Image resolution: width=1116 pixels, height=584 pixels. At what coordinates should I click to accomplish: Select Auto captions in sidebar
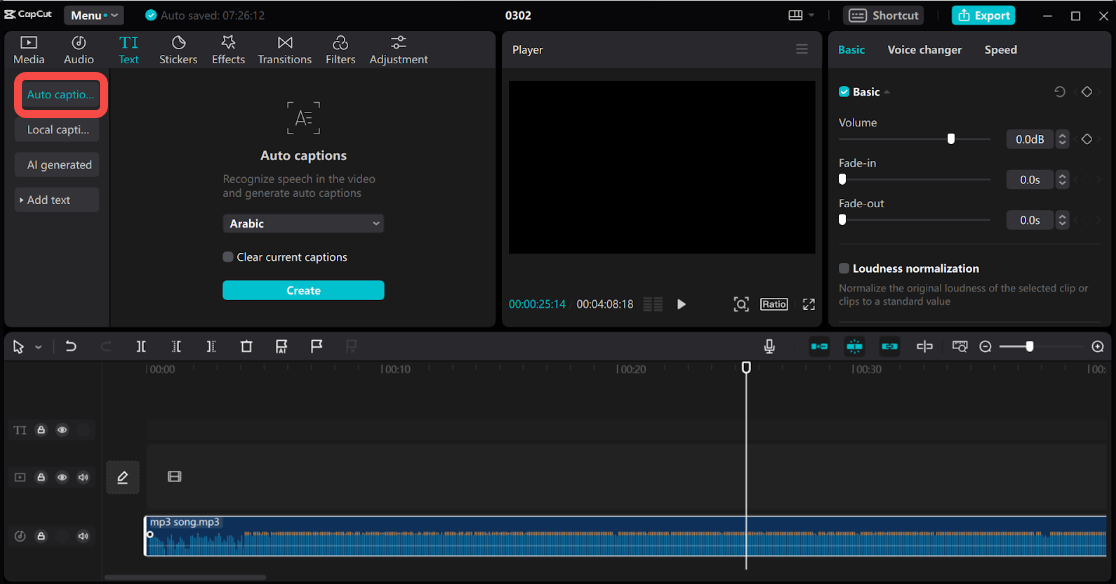[60, 95]
